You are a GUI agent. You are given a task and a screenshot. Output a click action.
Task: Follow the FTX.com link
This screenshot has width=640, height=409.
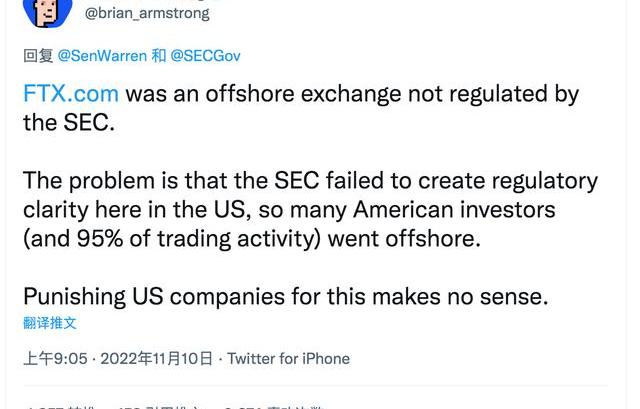click(x=71, y=94)
